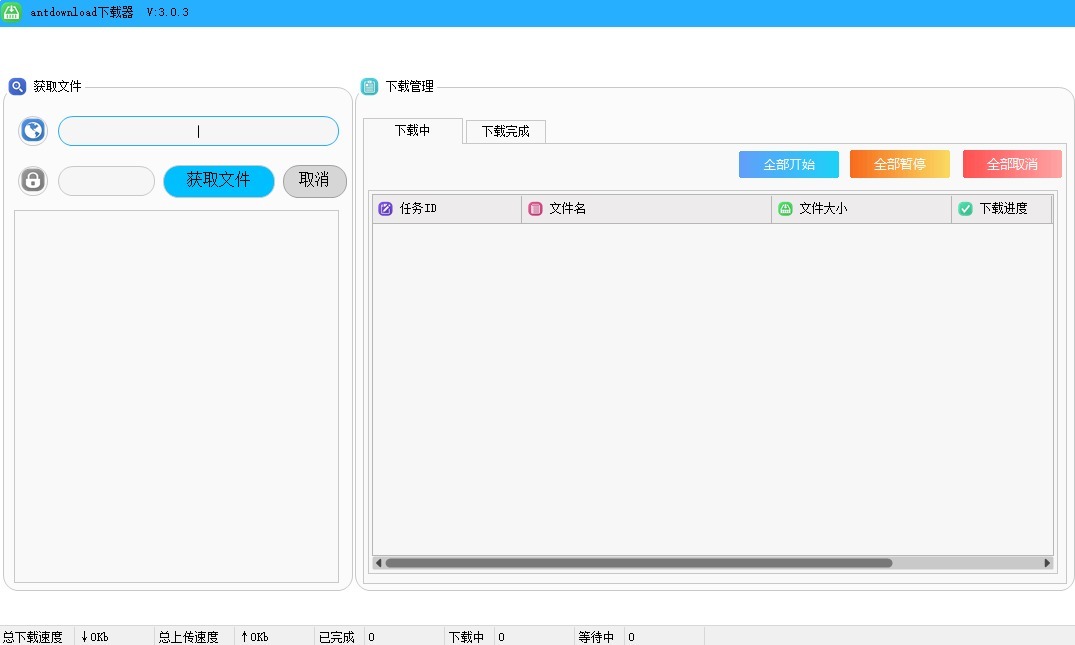
Task: Pause all downloads with 全部暂停
Action: (x=899, y=164)
